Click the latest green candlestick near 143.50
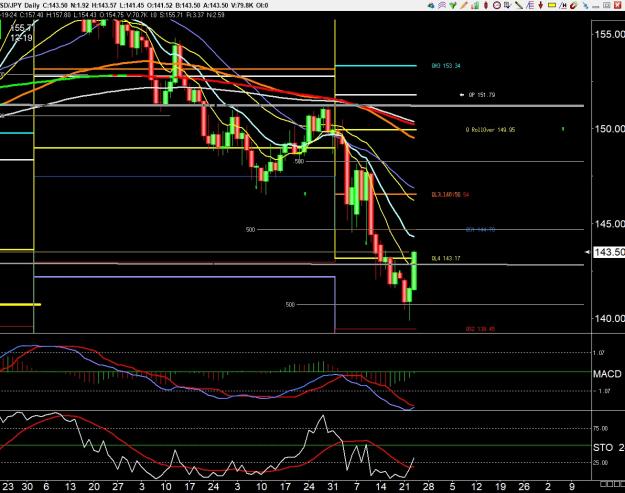625x493 pixels. point(414,271)
